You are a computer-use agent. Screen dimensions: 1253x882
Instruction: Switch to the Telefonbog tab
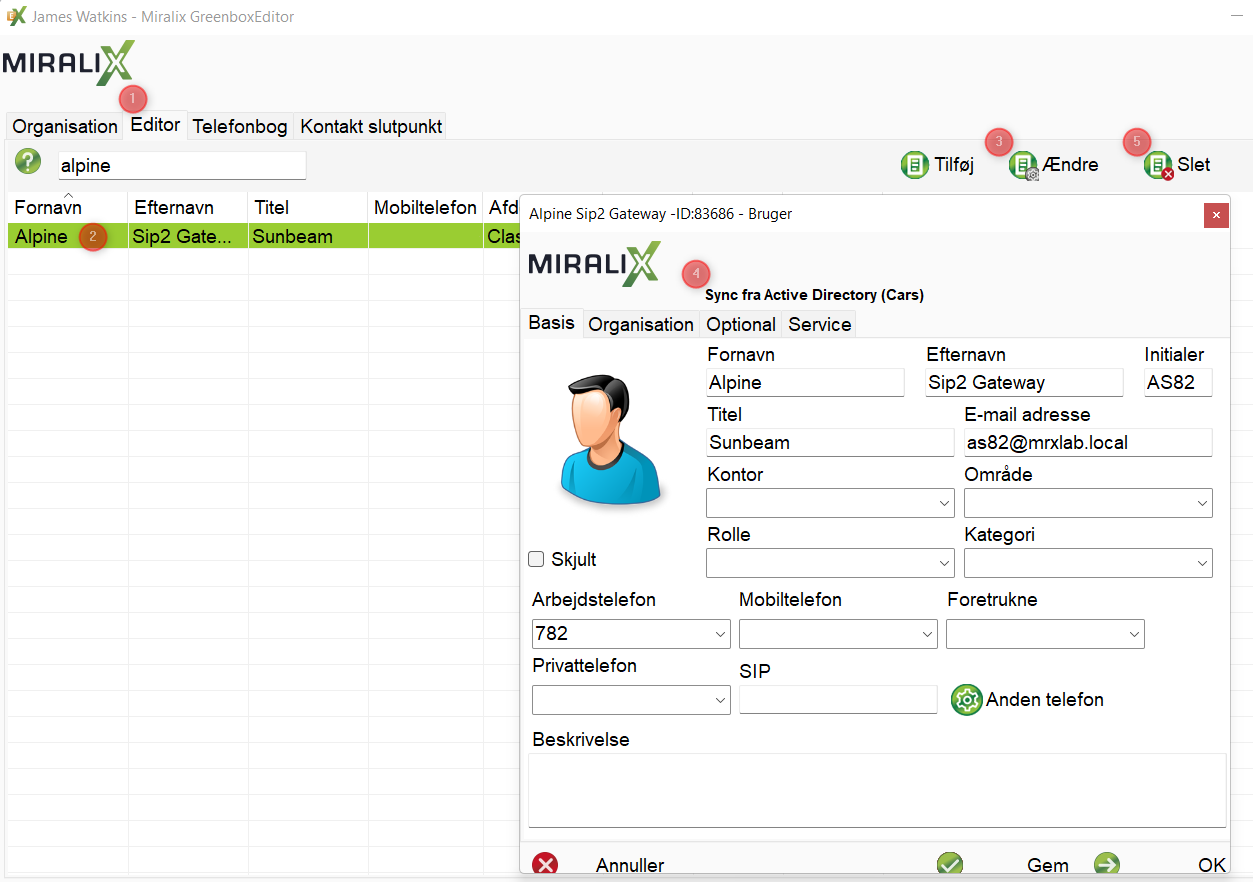point(240,127)
